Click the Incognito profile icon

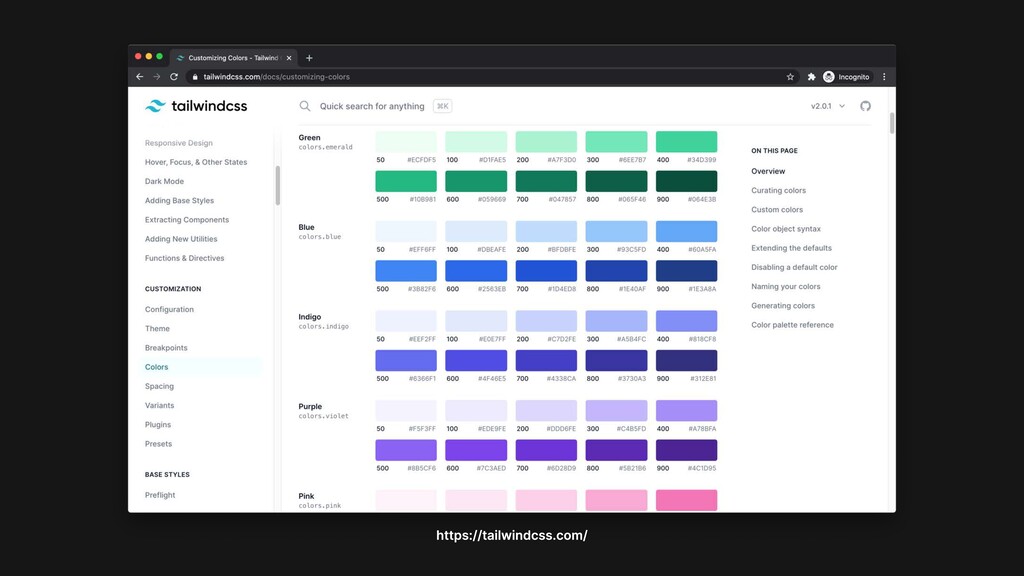click(x=829, y=77)
